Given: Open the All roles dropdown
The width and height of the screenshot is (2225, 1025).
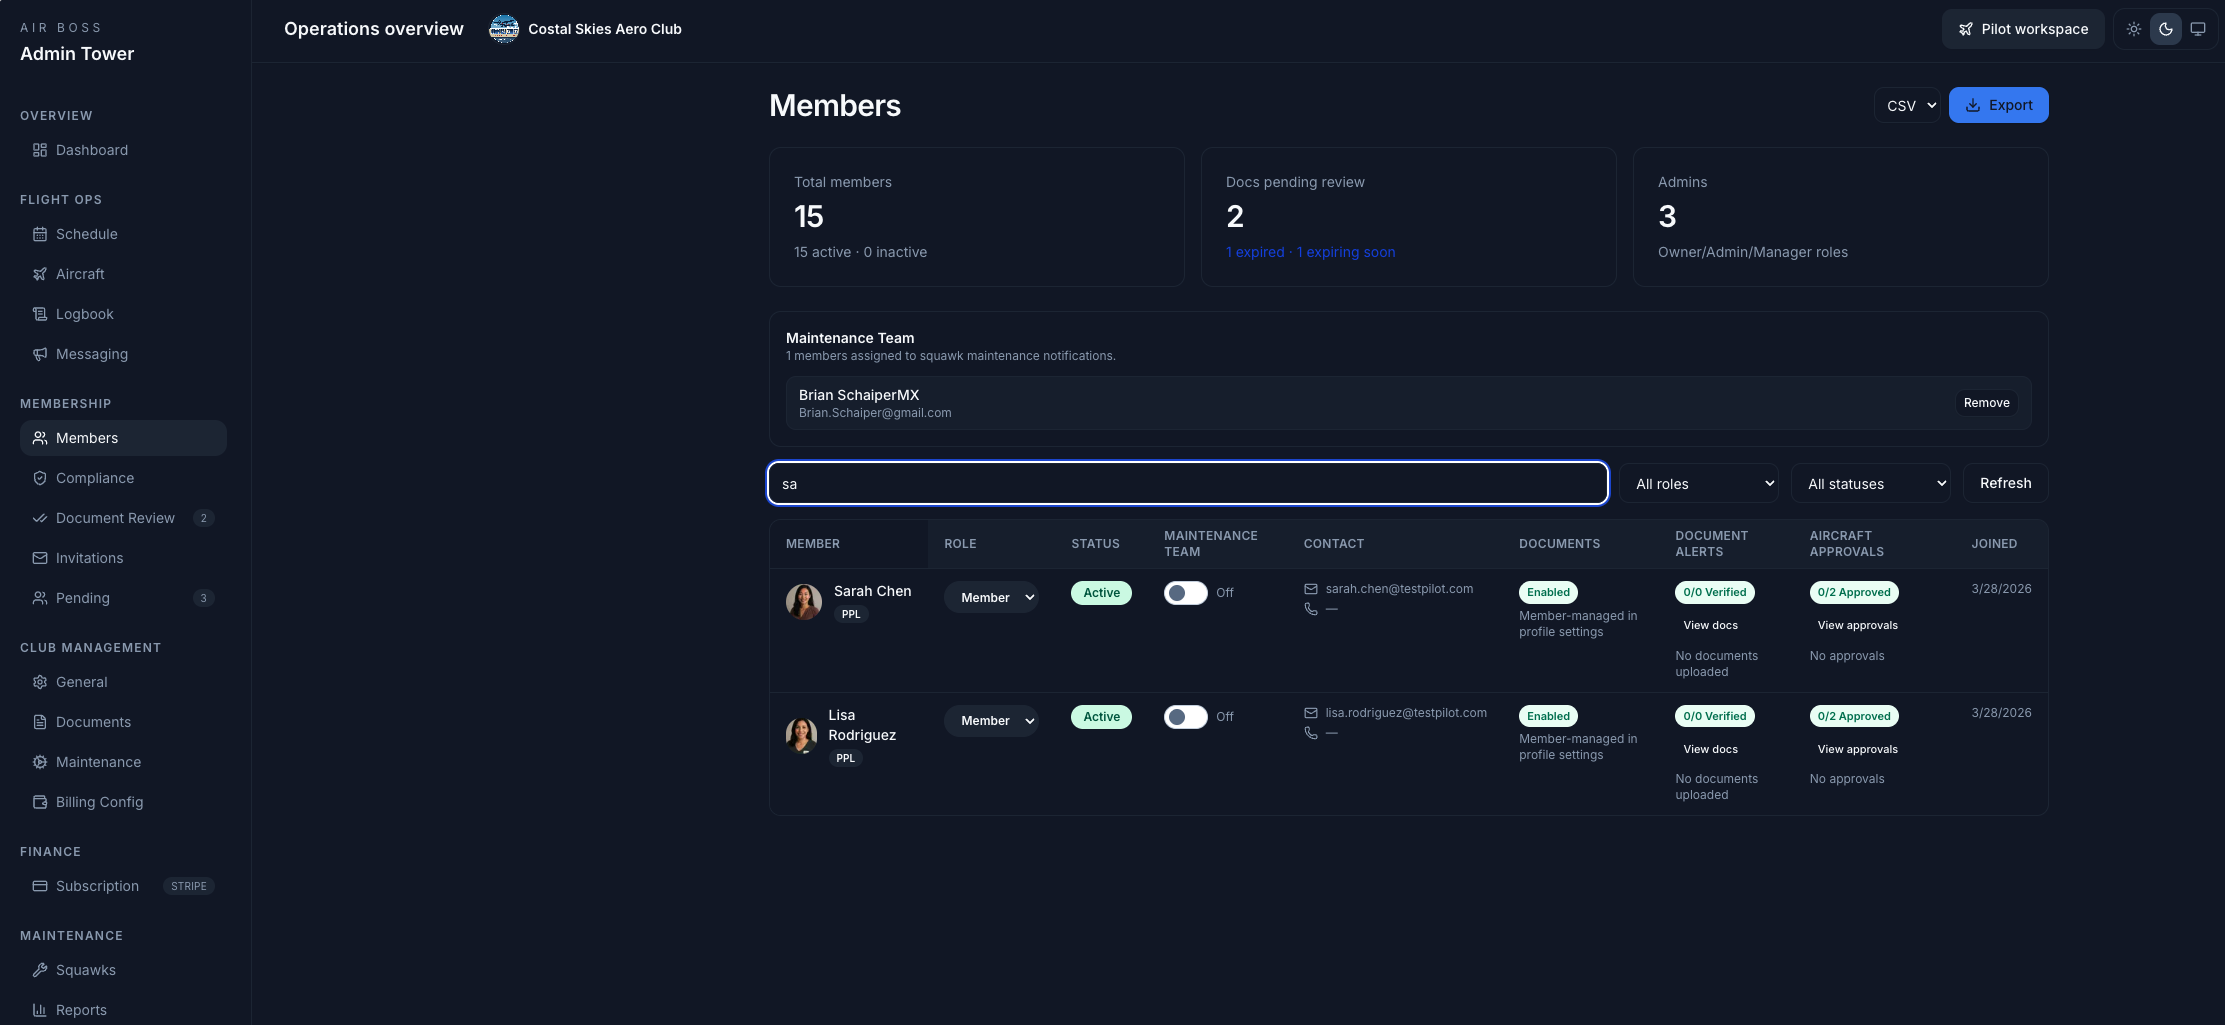Looking at the screenshot, I should coord(1699,483).
